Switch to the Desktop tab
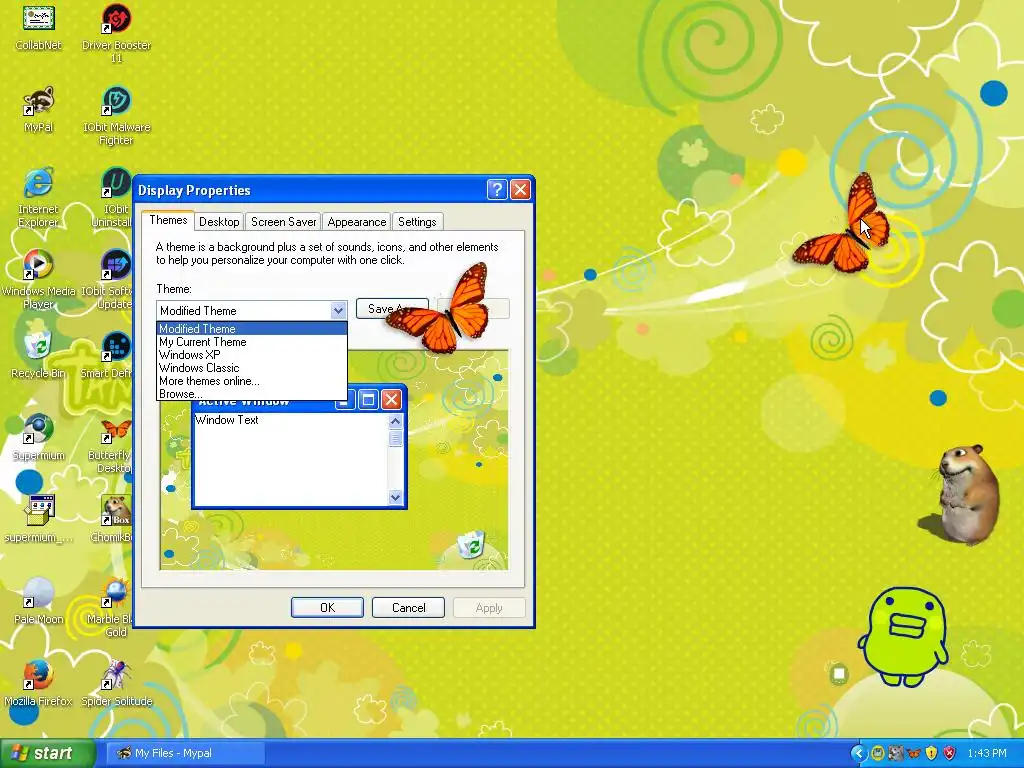Viewport: 1024px width, 768px height. (x=219, y=222)
